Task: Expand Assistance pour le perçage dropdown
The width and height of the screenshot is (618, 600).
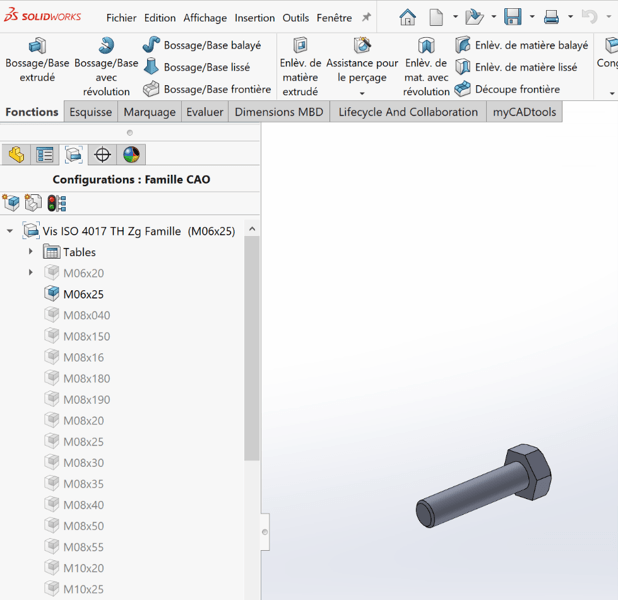Action: [x=362, y=93]
